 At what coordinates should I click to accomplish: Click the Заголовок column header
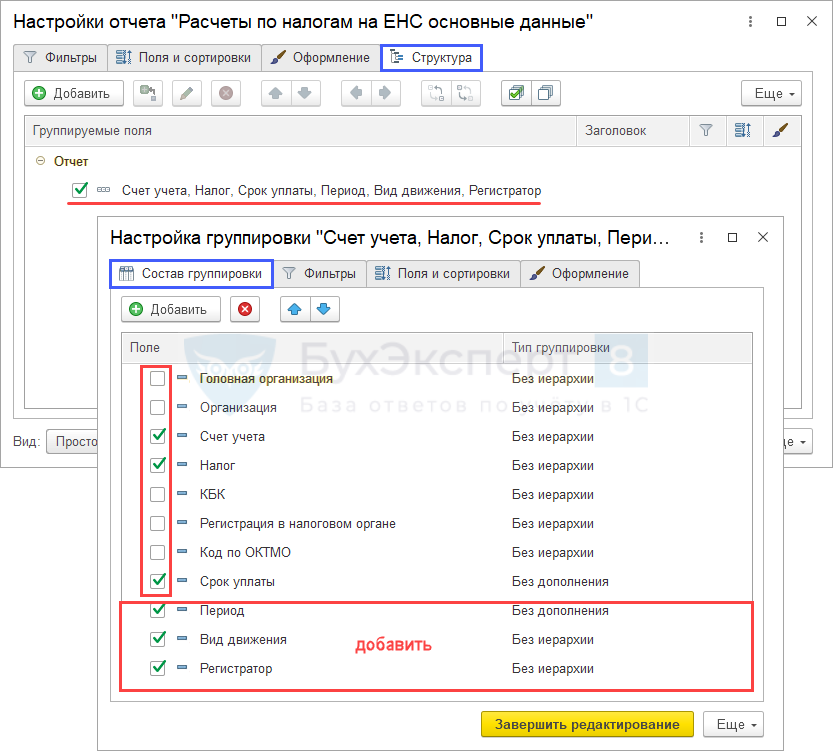pyautogui.click(x=633, y=131)
